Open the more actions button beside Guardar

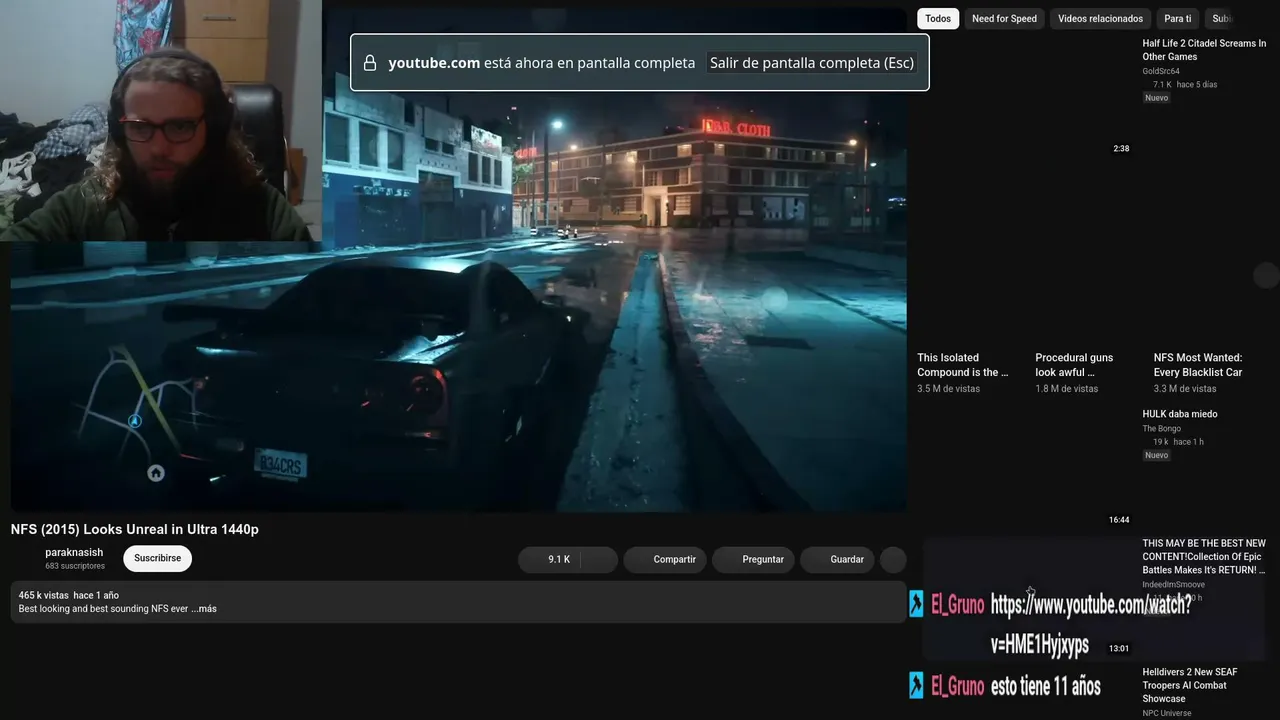893,560
